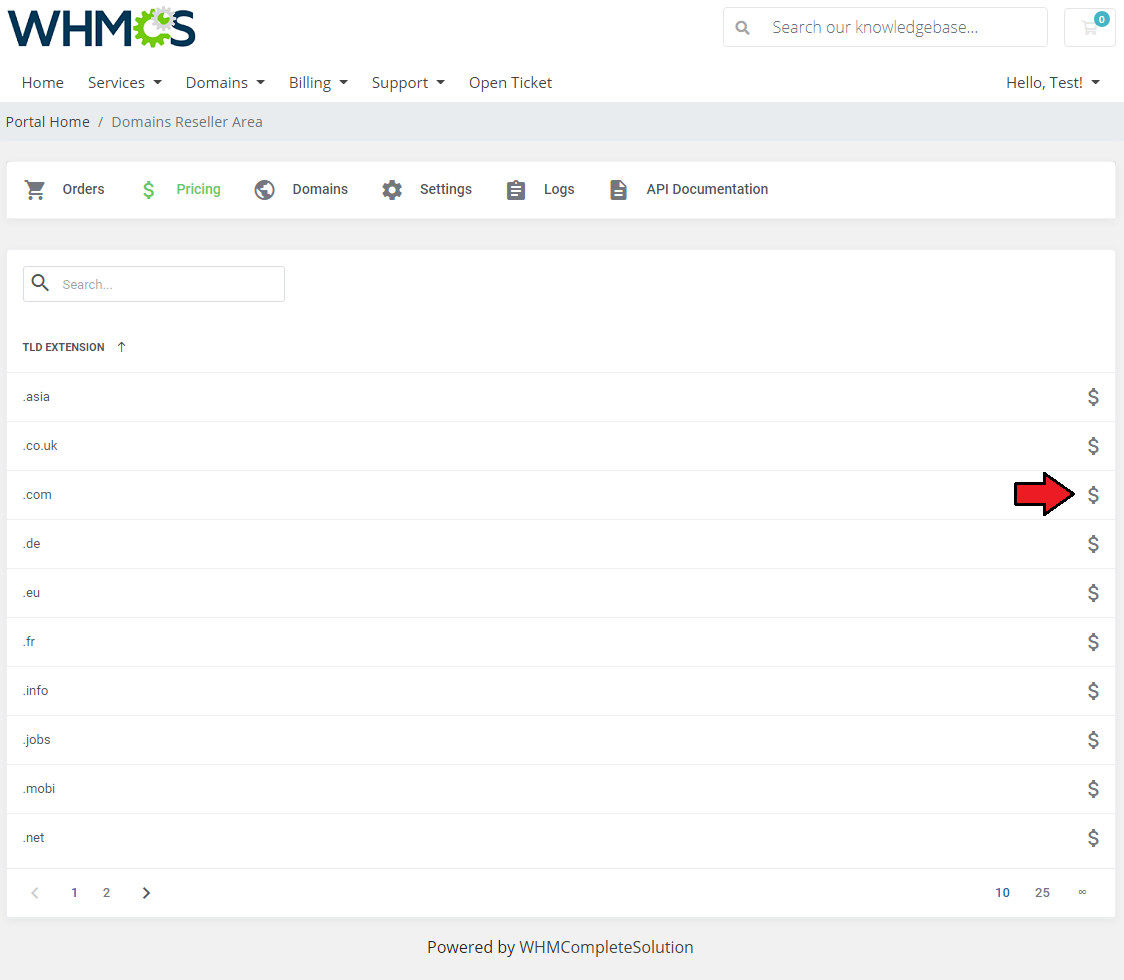Screen dimensions: 1124x980
Task: Open the Hello, Test! account menu
Action: pos(1052,82)
